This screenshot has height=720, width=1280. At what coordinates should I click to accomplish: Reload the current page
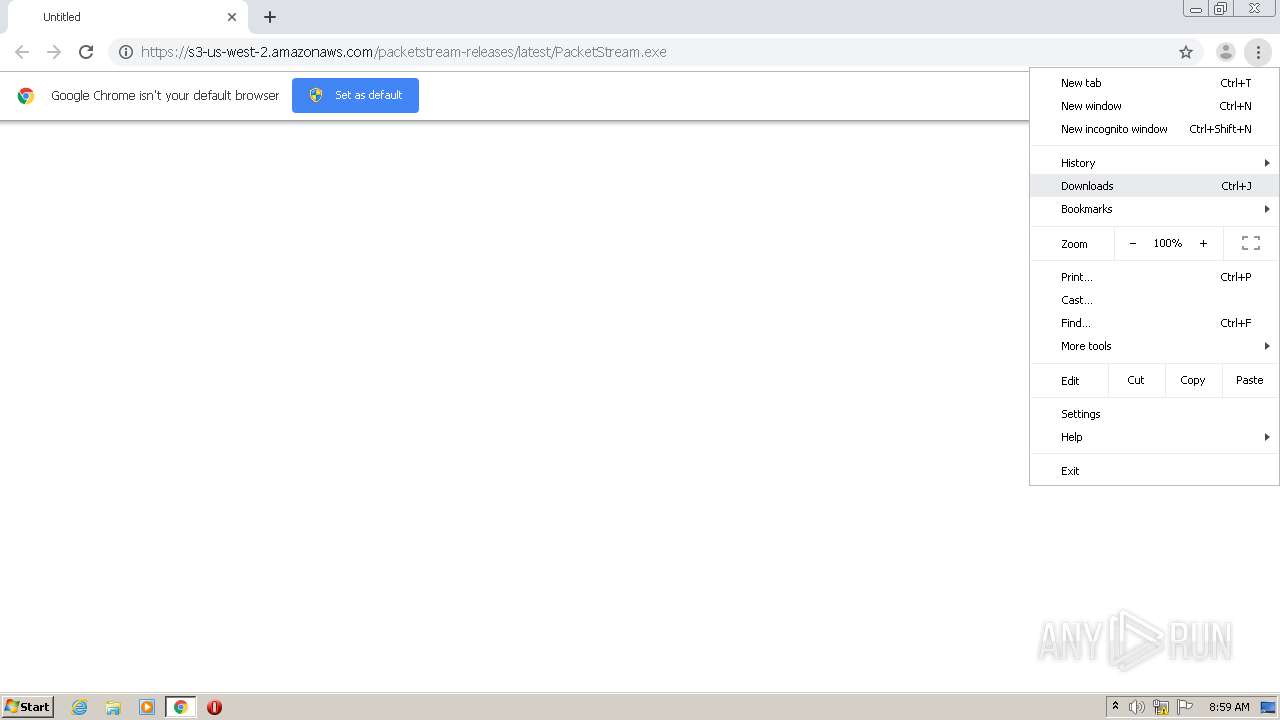(x=86, y=52)
